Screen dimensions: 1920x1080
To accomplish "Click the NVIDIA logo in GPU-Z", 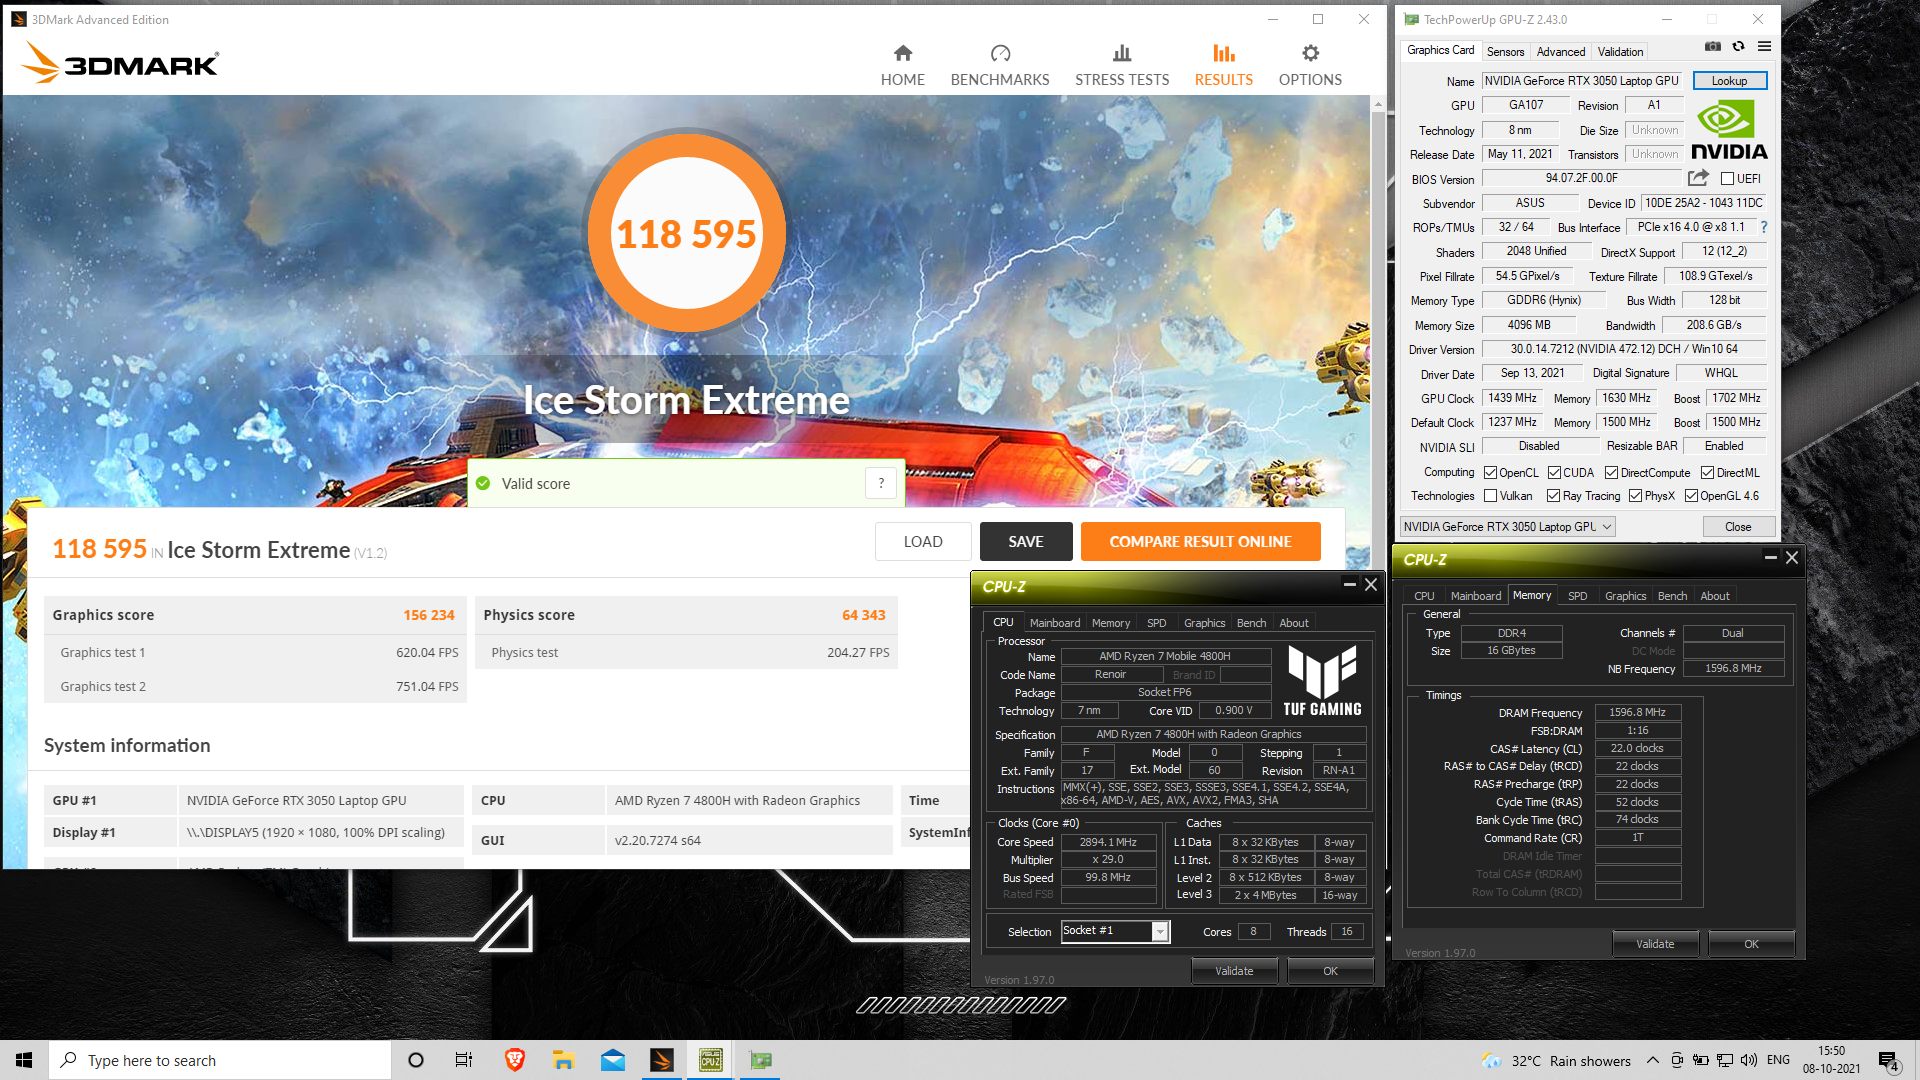I will click(1729, 130).
